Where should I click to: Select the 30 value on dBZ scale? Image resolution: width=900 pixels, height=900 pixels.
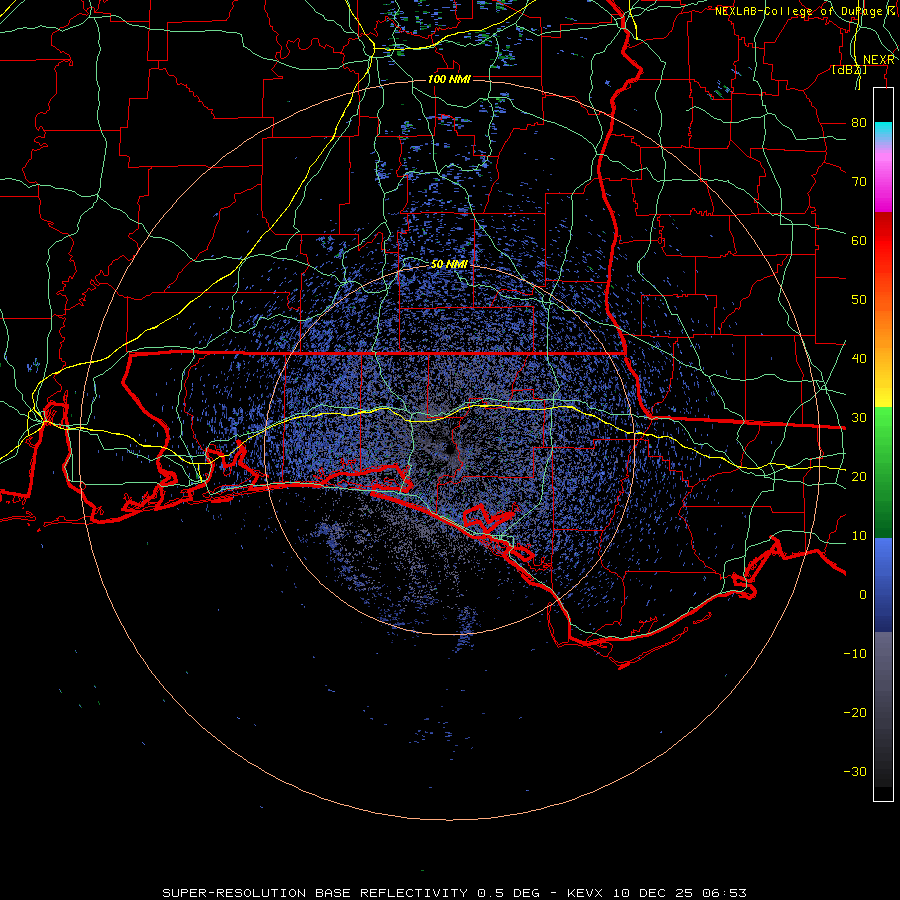(x=859, y=418)
